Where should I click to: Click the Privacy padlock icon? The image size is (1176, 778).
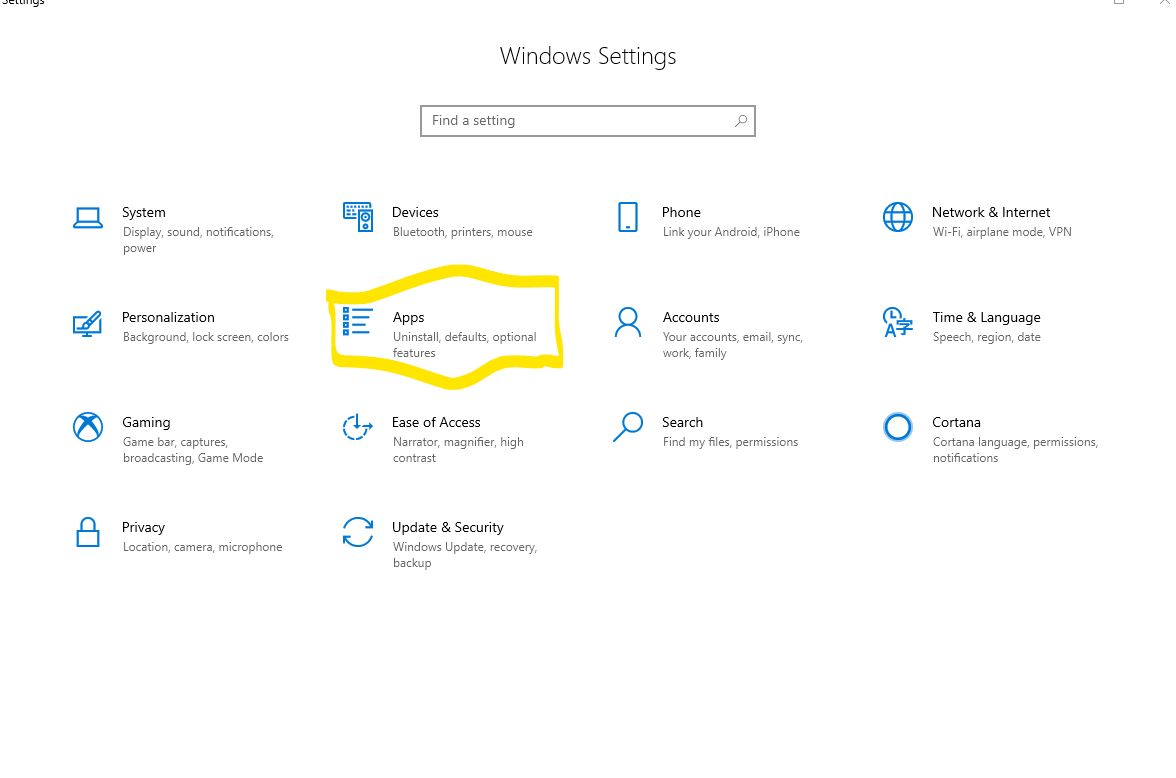88,532
